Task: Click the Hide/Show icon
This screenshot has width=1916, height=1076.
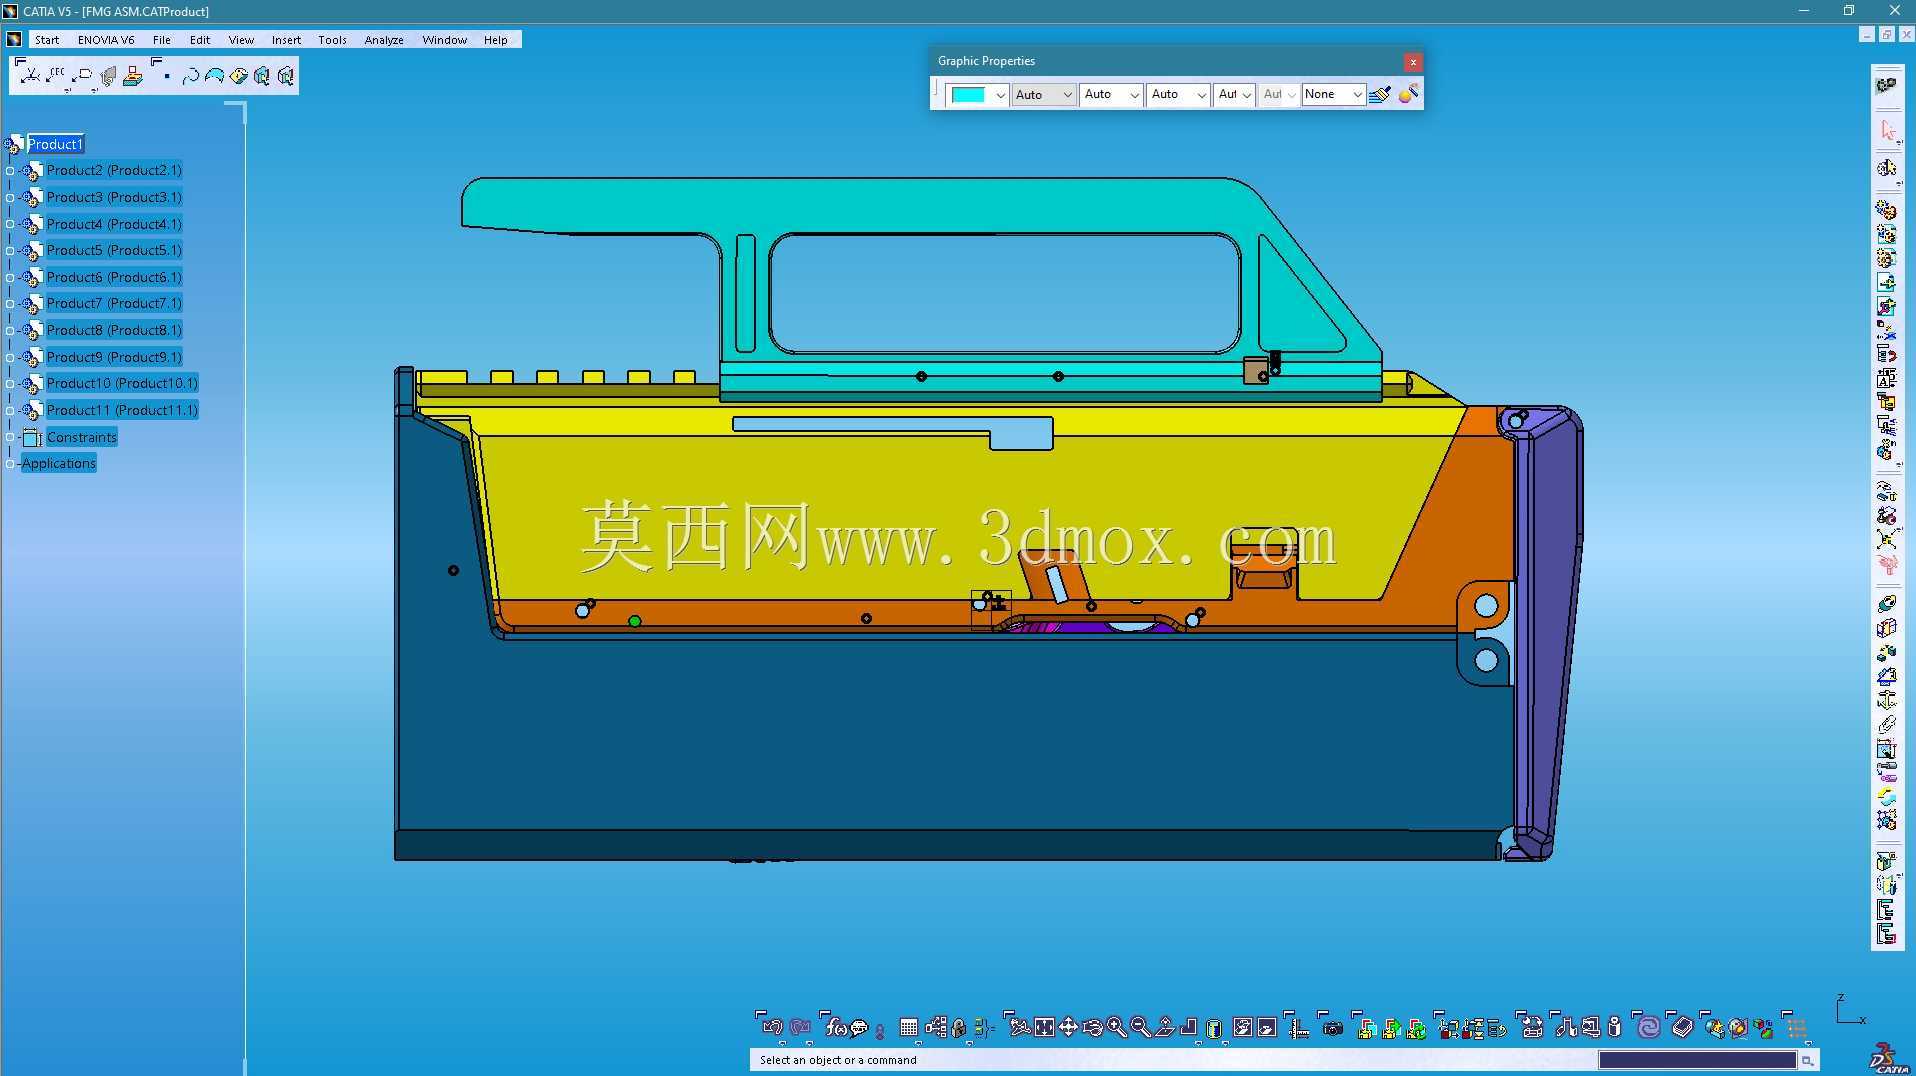Action: 1243,1027
